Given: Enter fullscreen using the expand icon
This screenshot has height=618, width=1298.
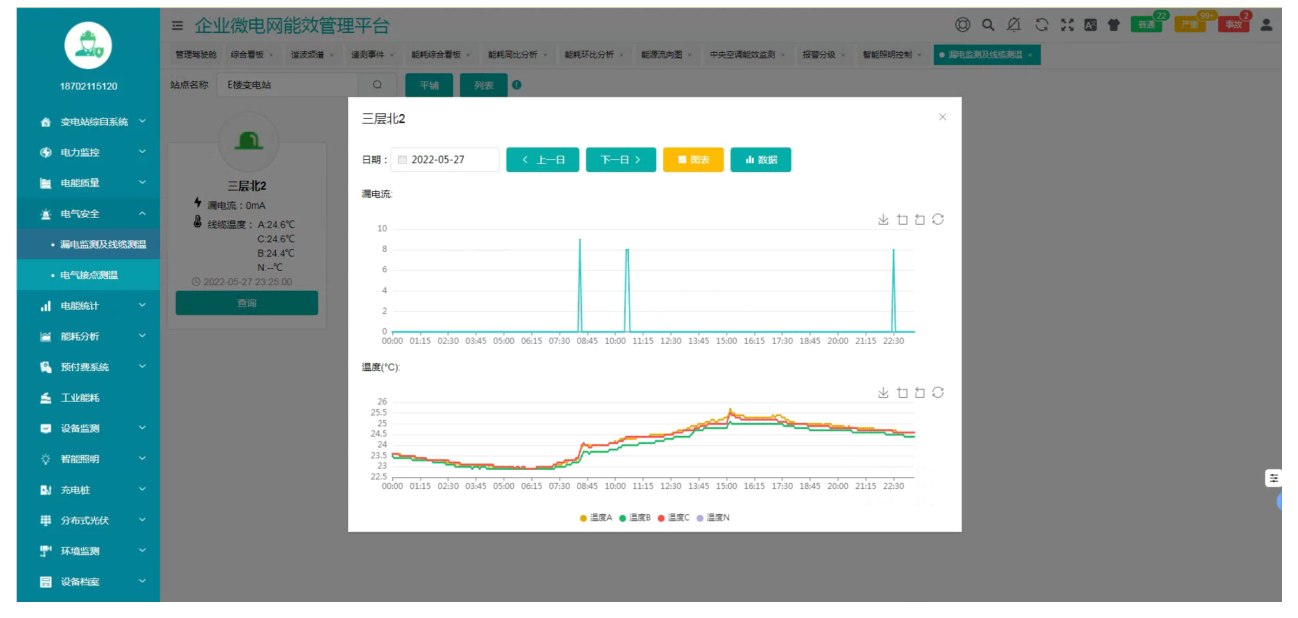Looking at the screenshot, I should click(1066, 25).
